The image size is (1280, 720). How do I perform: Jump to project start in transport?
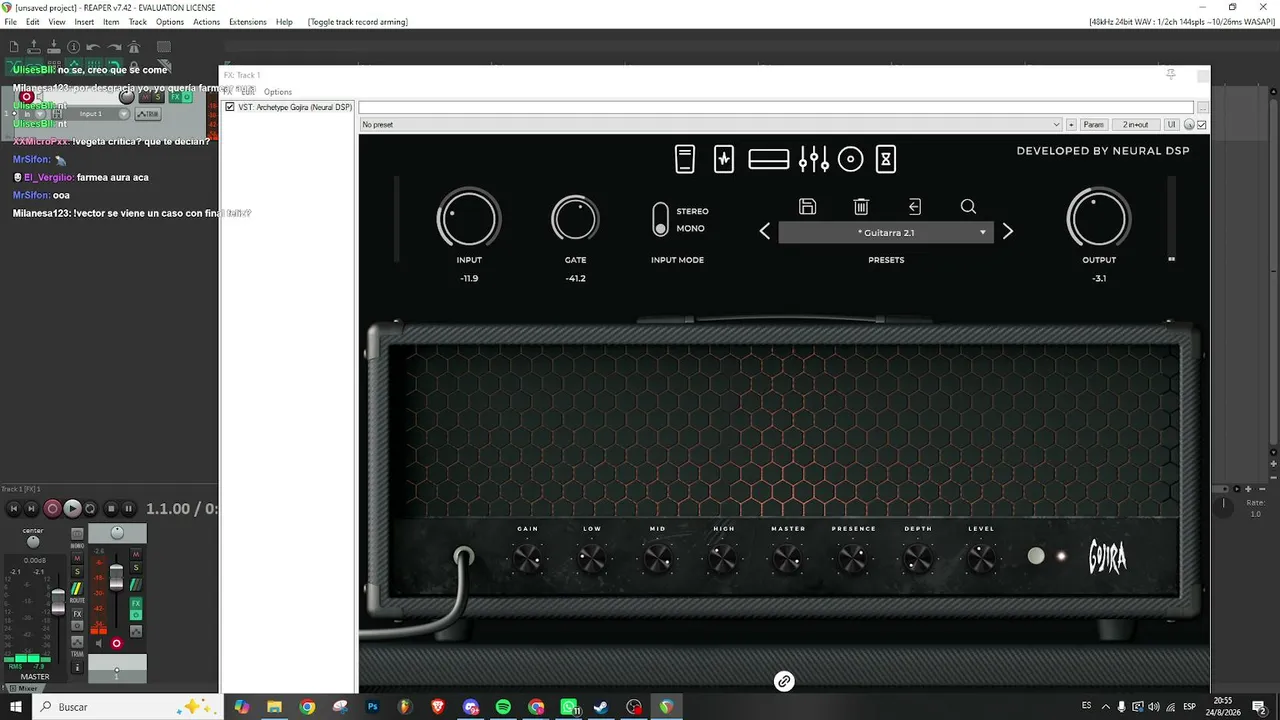click(14, 509)
